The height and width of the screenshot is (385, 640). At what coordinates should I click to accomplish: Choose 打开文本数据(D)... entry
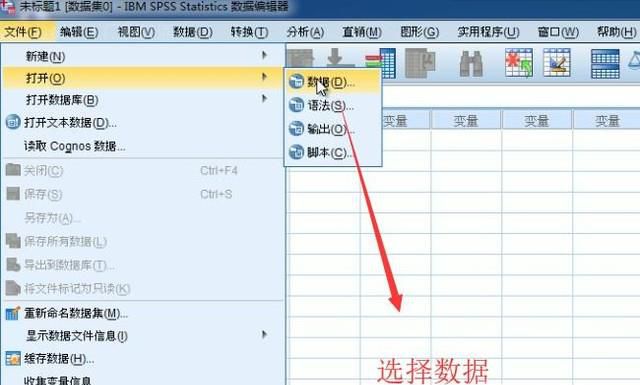pyautogui.click(x=143, y=122)
